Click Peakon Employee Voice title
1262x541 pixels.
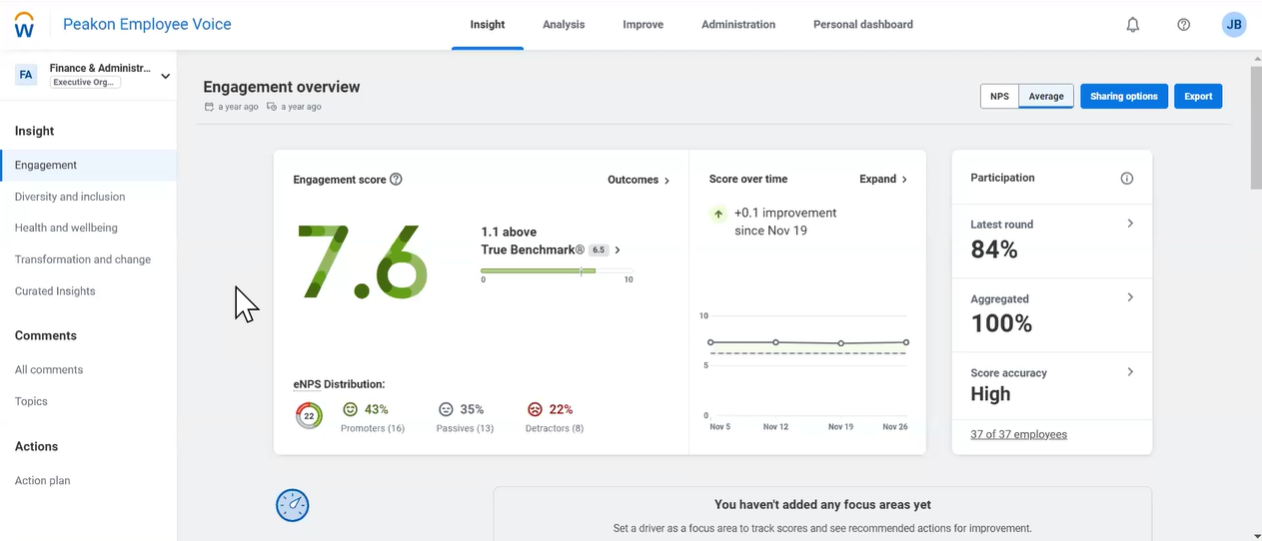(147, 25)
